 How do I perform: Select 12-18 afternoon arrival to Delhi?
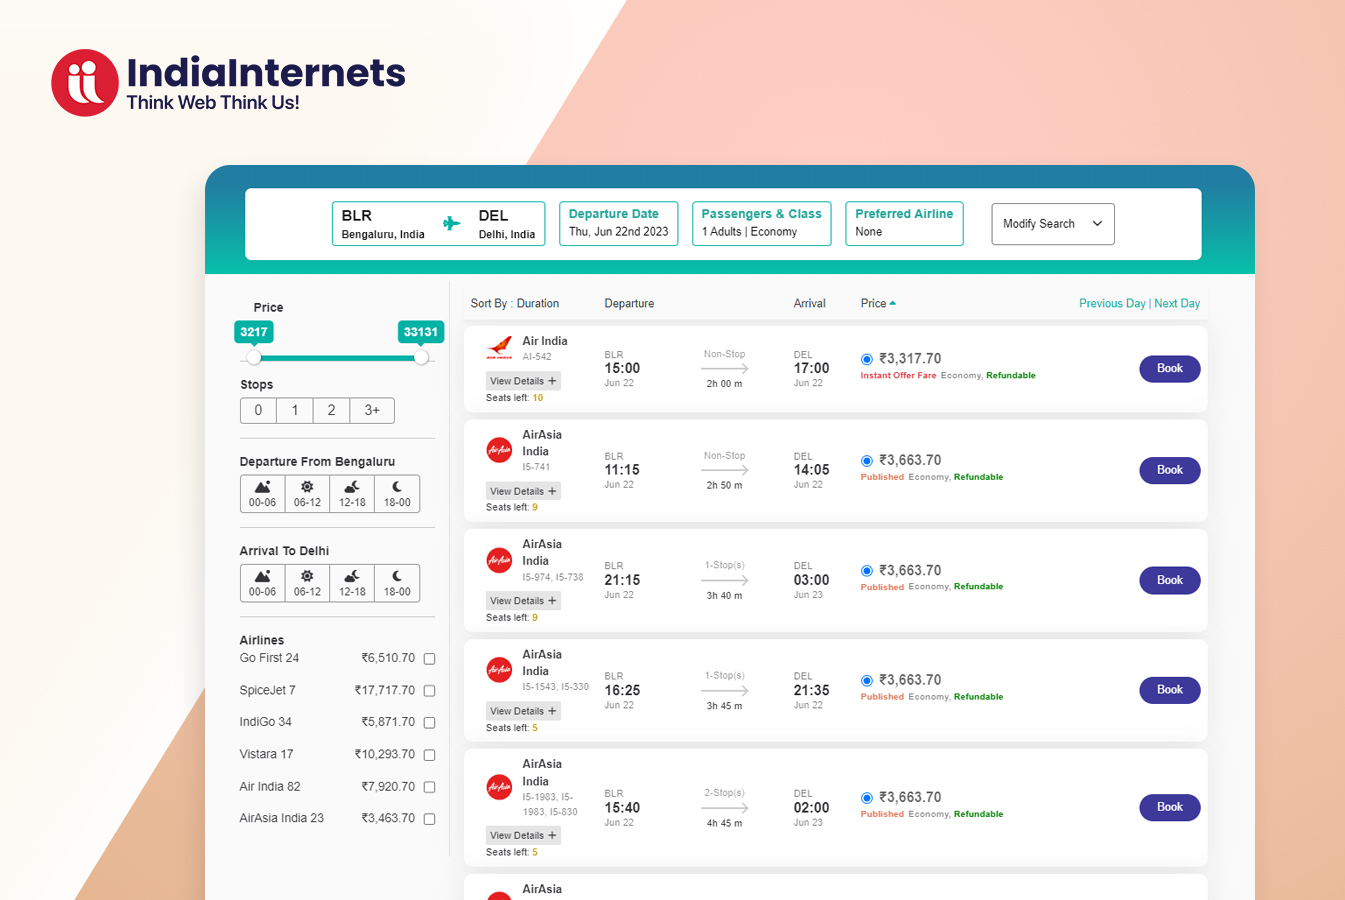[x=352, y=583]
